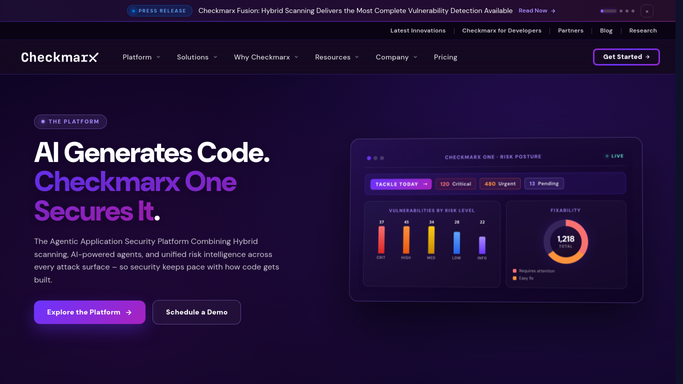Click the Checkmarx logo

click(x=60, y=57)
